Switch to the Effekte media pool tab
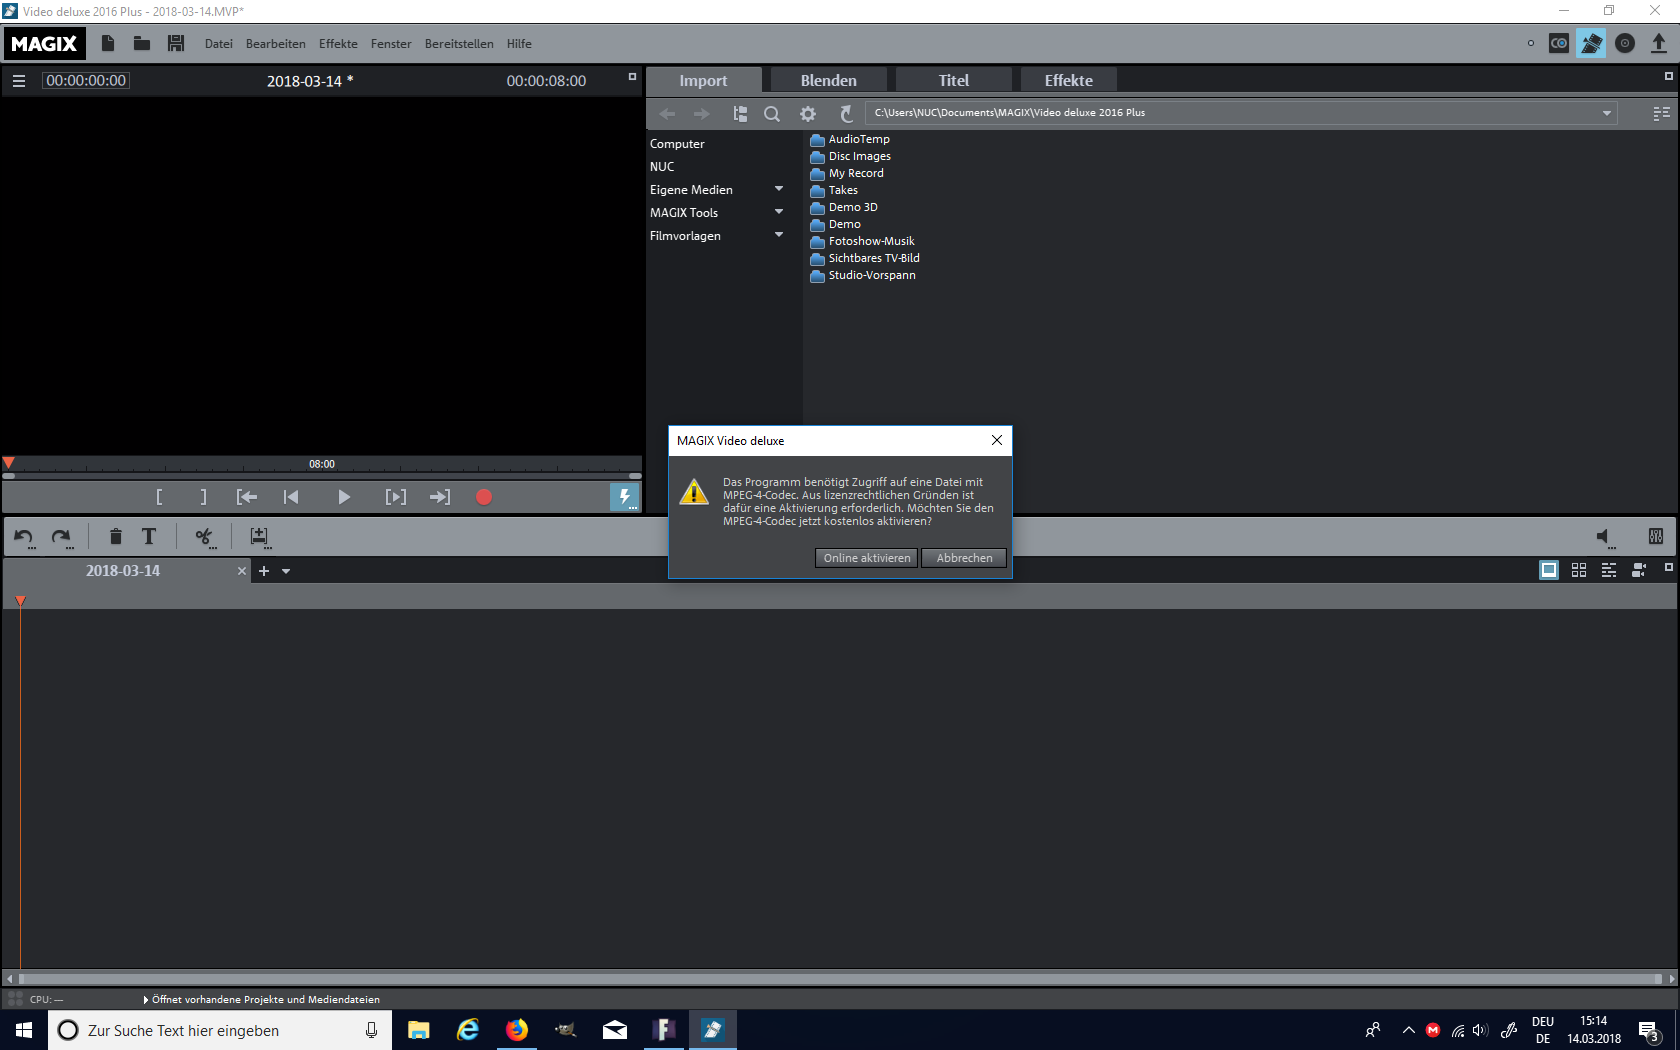 click(1068, 80)
